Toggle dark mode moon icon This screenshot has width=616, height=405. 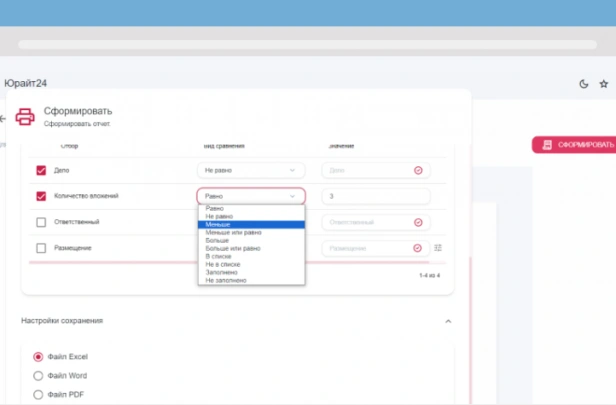click(x=584, y=84)
